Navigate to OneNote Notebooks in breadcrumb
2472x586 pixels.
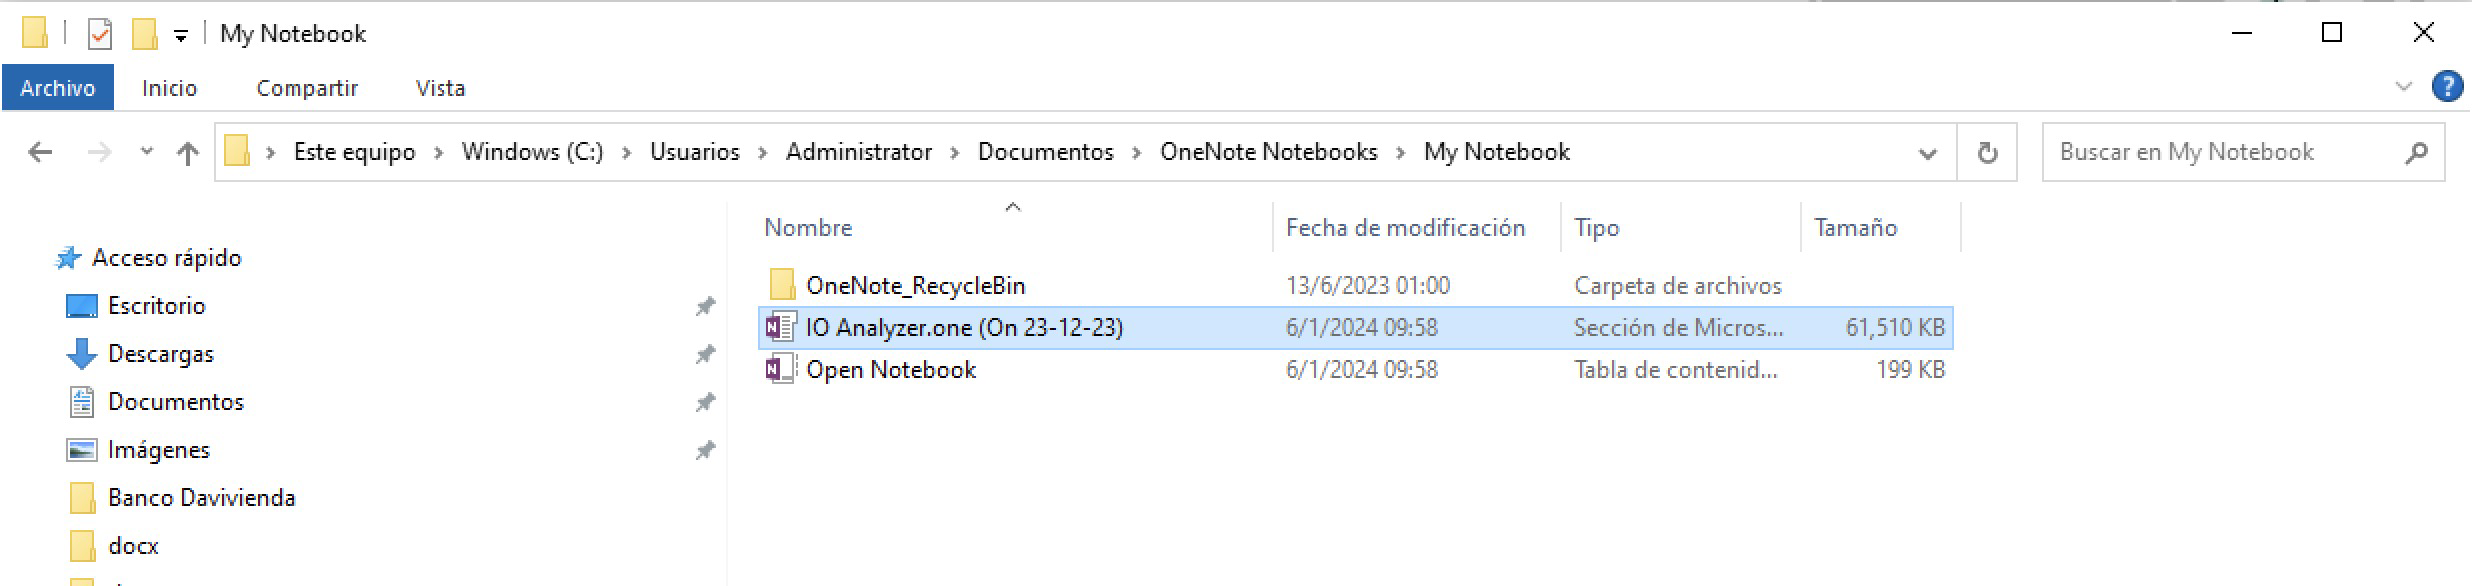1268,152
